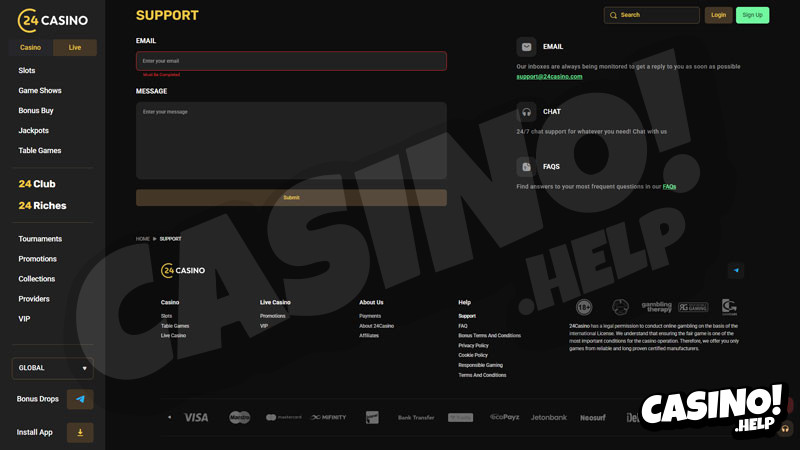Screen dimensions: 800x450
Task: Open the 24 Riches page
Action: point(42,206)
